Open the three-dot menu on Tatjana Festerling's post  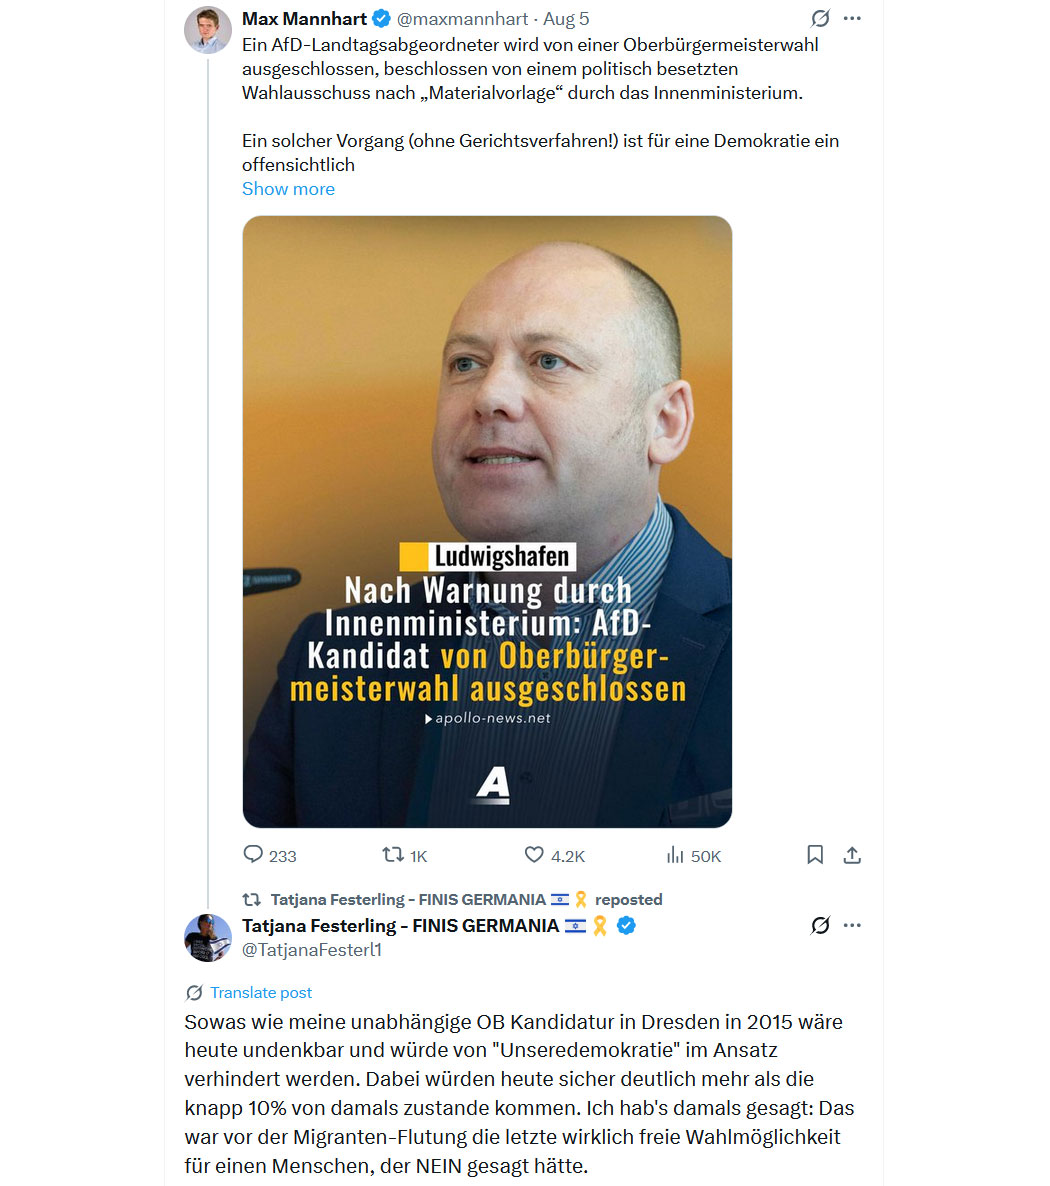(x=852, y=925)
